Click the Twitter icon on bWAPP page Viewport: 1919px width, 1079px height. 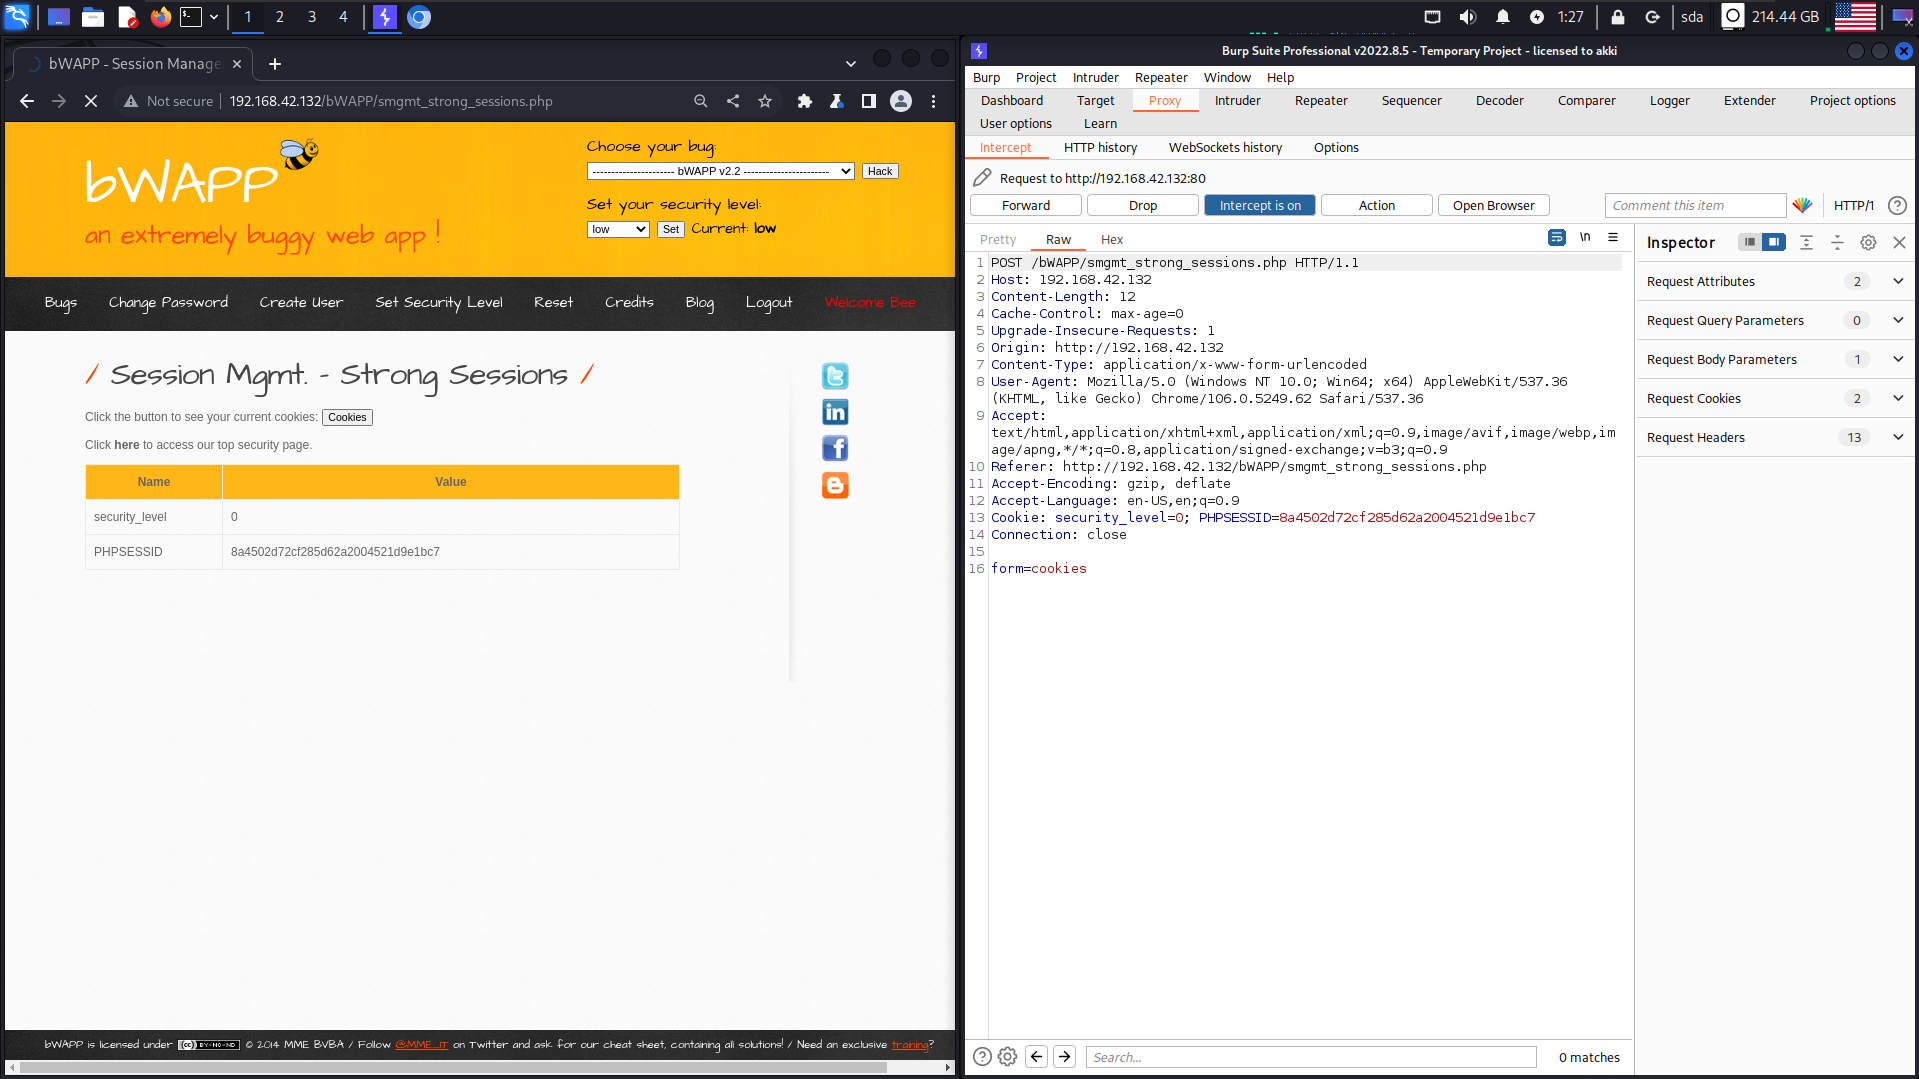point(835,376)
